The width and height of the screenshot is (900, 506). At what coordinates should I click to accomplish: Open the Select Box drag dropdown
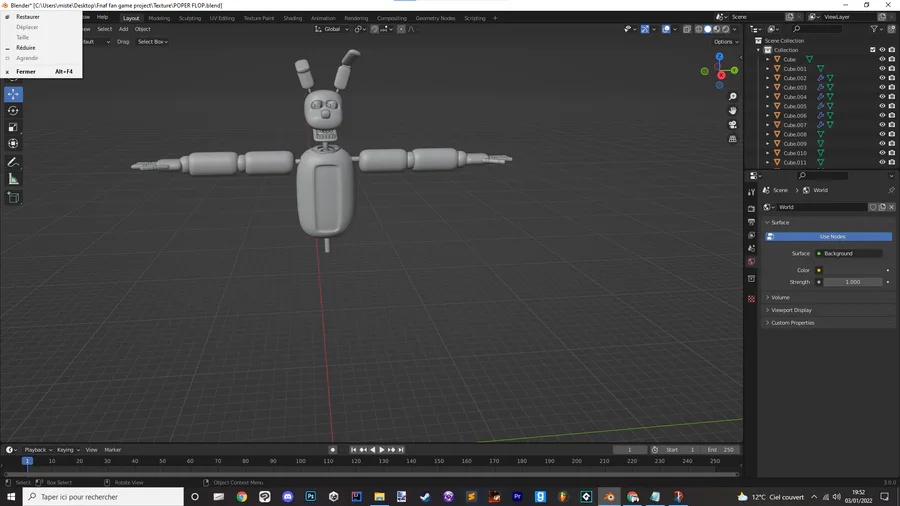point(153,42)
